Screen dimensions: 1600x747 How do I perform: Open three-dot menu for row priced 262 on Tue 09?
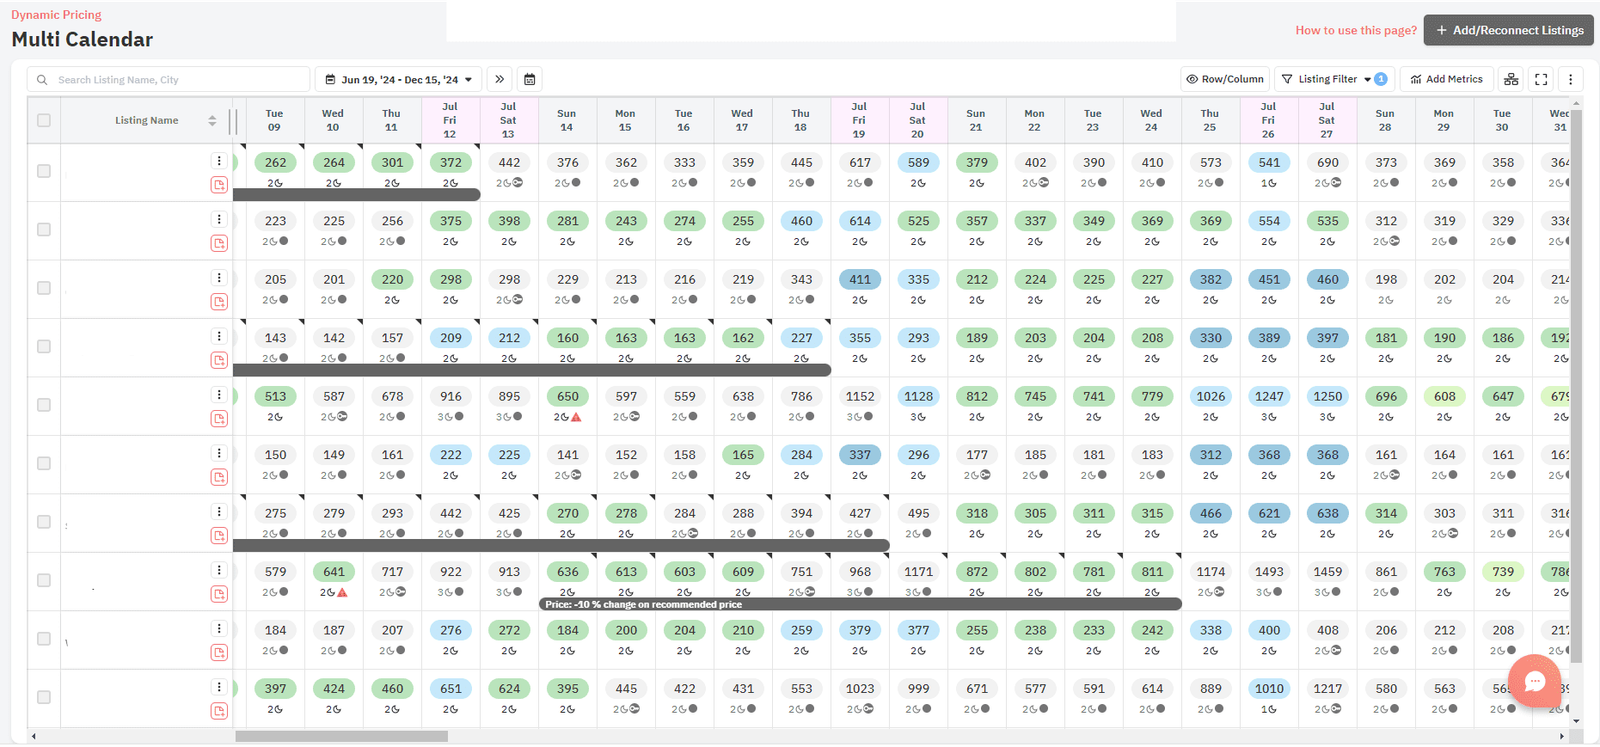(x=219, y=161)
